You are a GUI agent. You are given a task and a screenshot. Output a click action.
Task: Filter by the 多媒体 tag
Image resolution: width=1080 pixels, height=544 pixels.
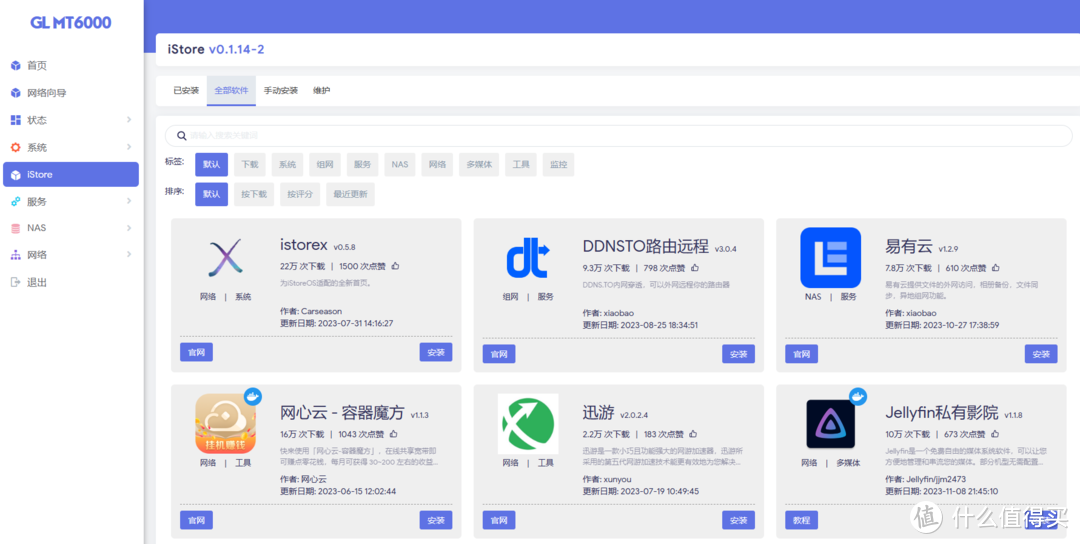click(x=479, y=165)
